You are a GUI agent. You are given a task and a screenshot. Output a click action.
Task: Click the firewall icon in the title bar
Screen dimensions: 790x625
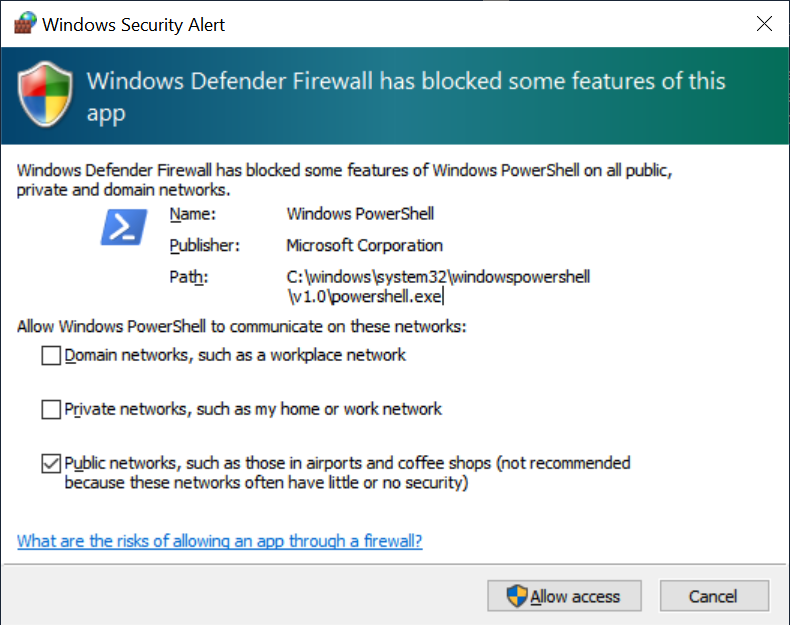click(24, 24)
